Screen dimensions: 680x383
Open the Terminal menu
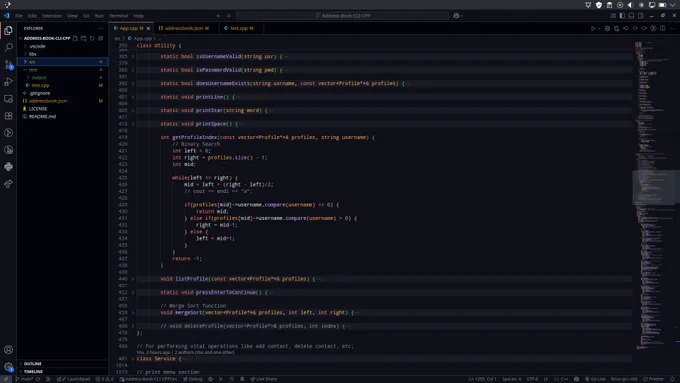pyautogui.click(x=118, y=16)
